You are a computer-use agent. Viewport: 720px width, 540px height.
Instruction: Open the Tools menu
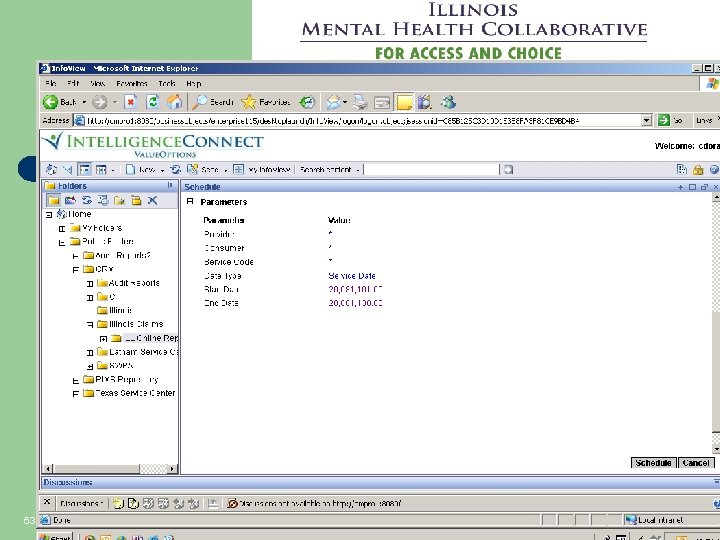[167, 84]
